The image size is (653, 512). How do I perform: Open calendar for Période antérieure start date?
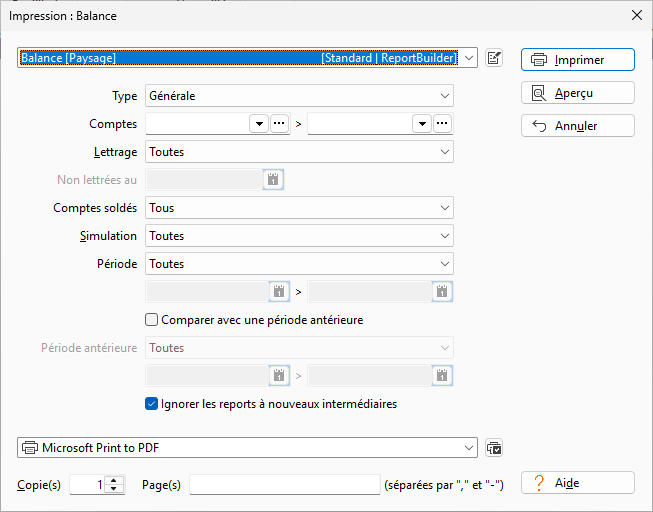click(279, 376)
